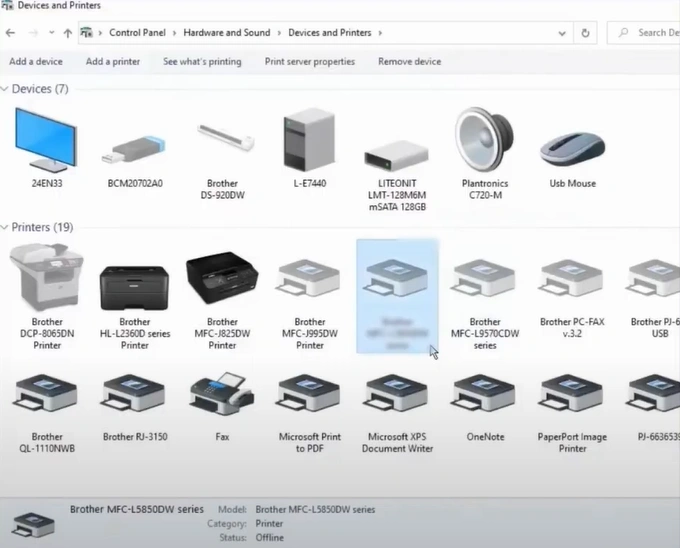
Task: Select the Brother MFC-J825DW Printer icon
Action: click(x=222, y=279)
